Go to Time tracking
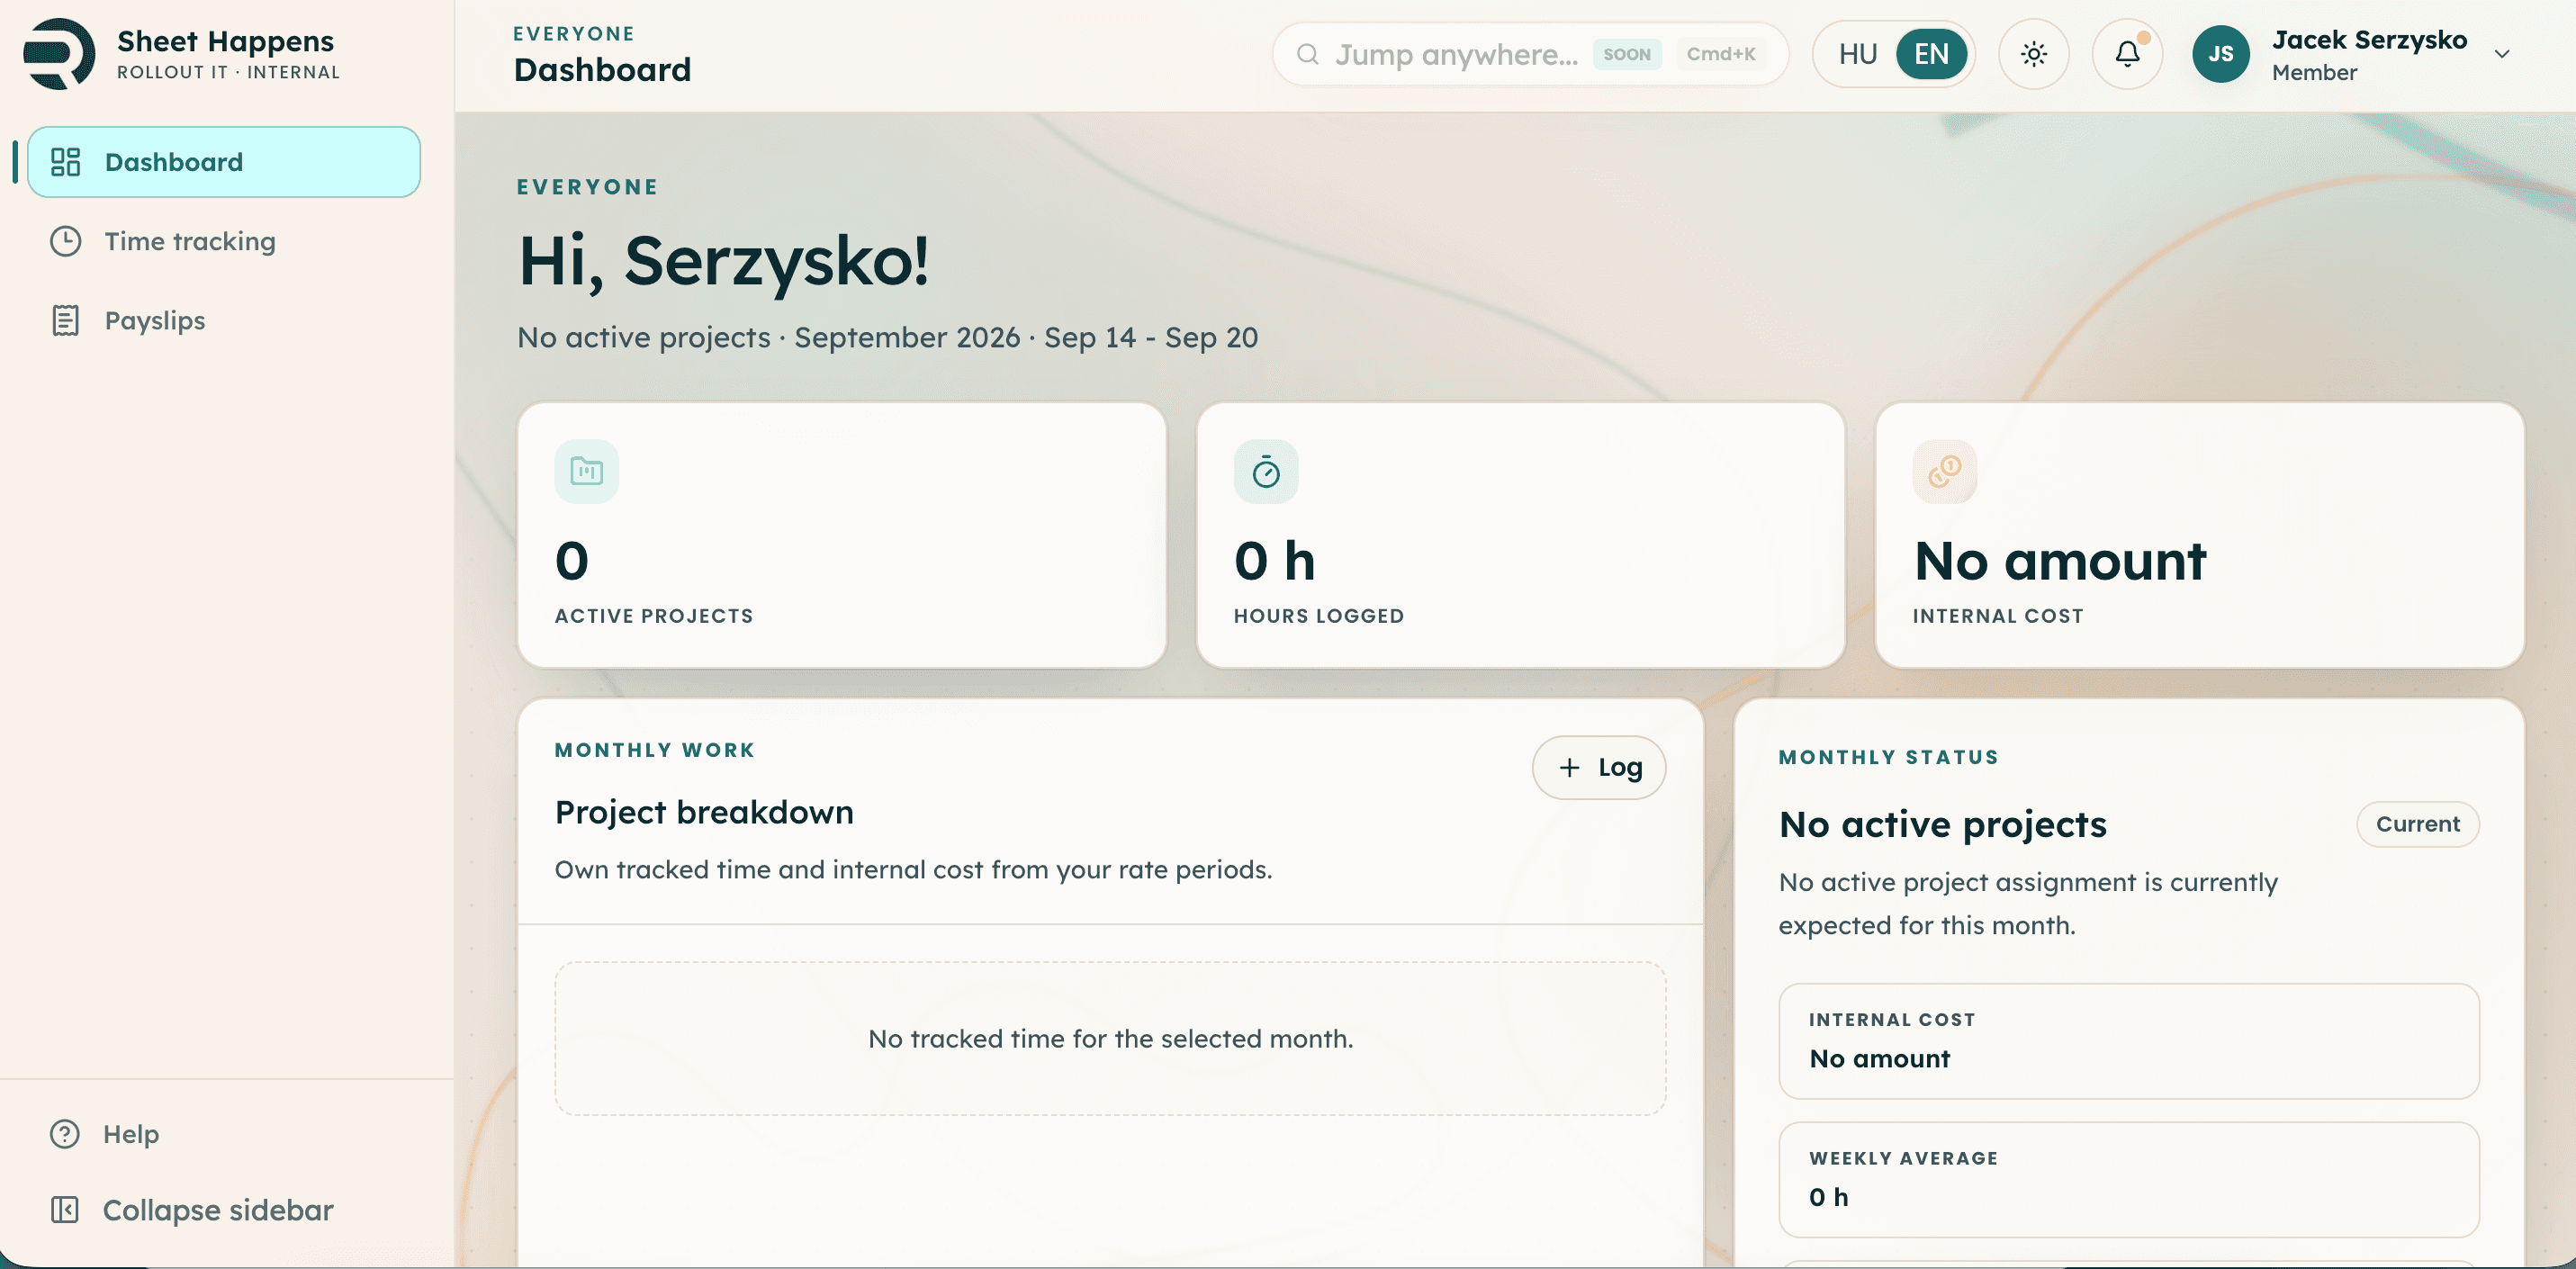 (224, 241)
